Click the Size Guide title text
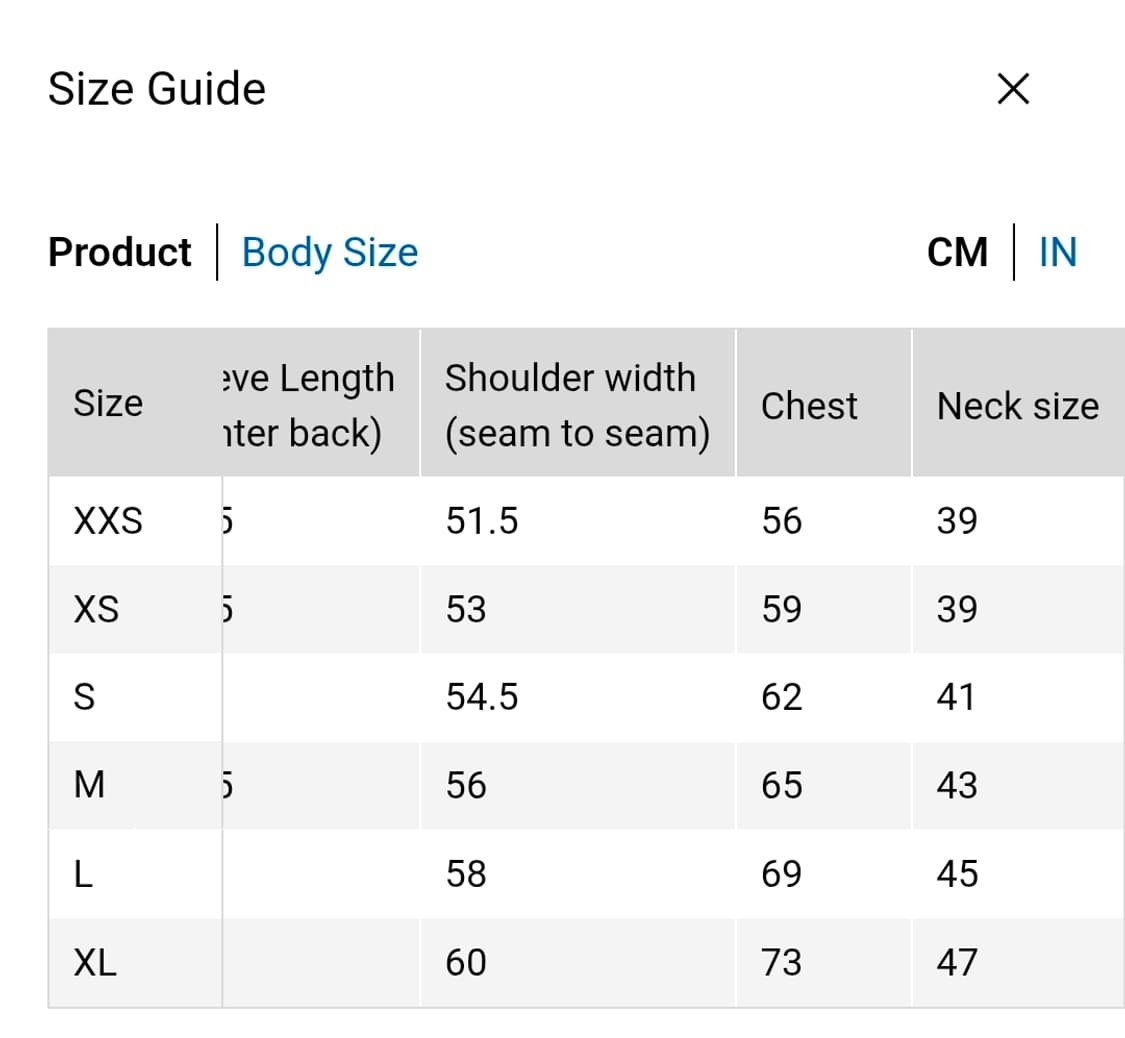 tap(157, 89)
